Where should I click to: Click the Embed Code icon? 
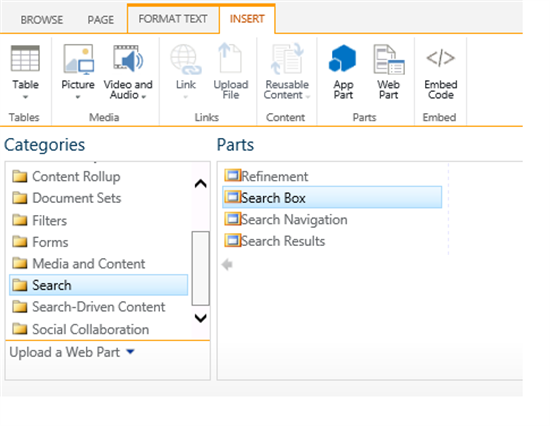pyautogui.click(x=441, y=58)
